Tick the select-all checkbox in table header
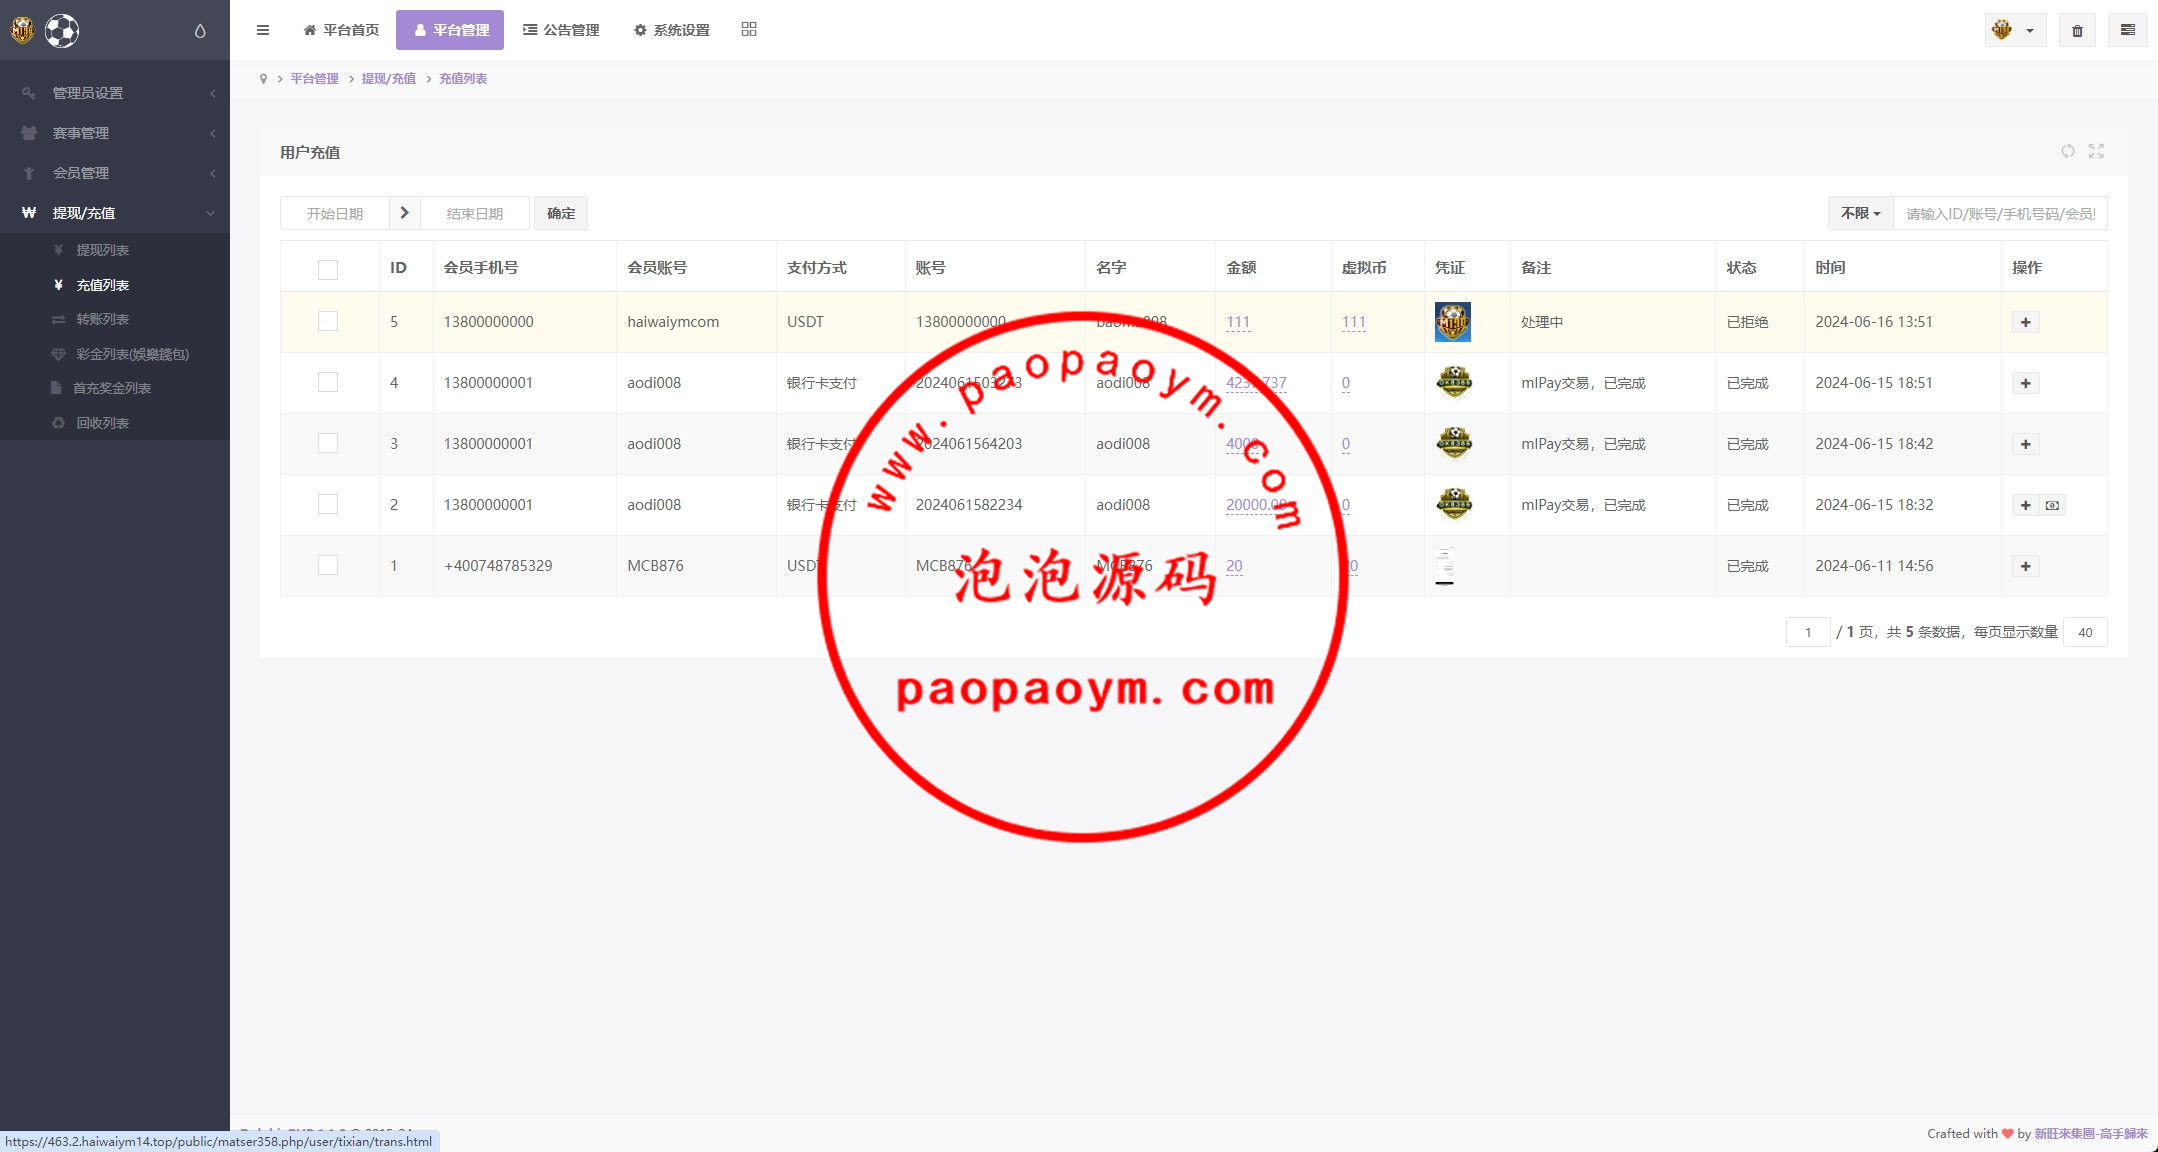Screen dimensions: 2158x1152 tap(328, 269)
